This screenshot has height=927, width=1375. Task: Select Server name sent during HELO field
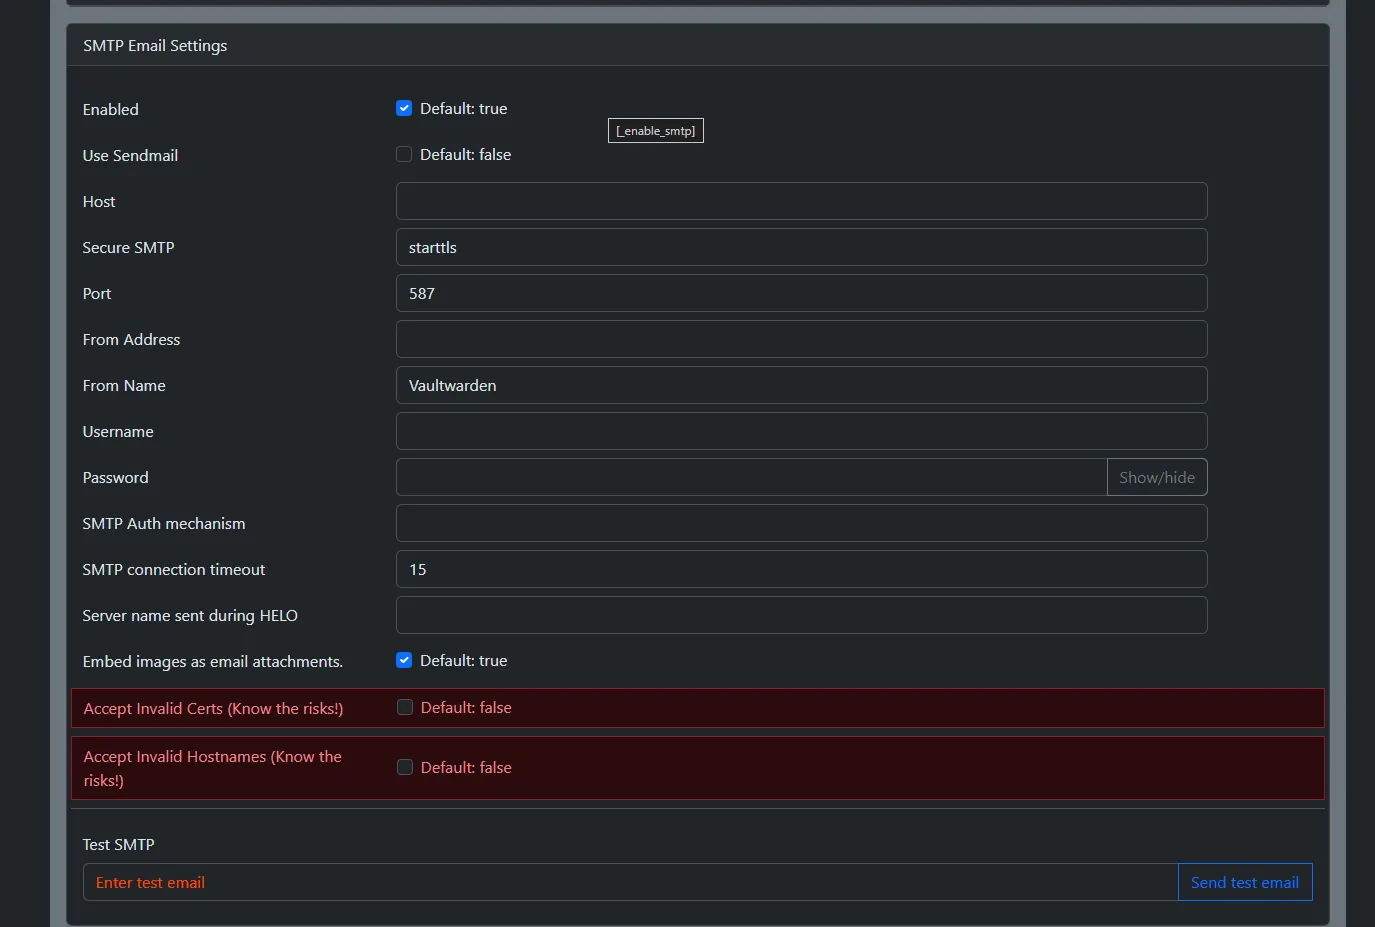pos(801,615)
